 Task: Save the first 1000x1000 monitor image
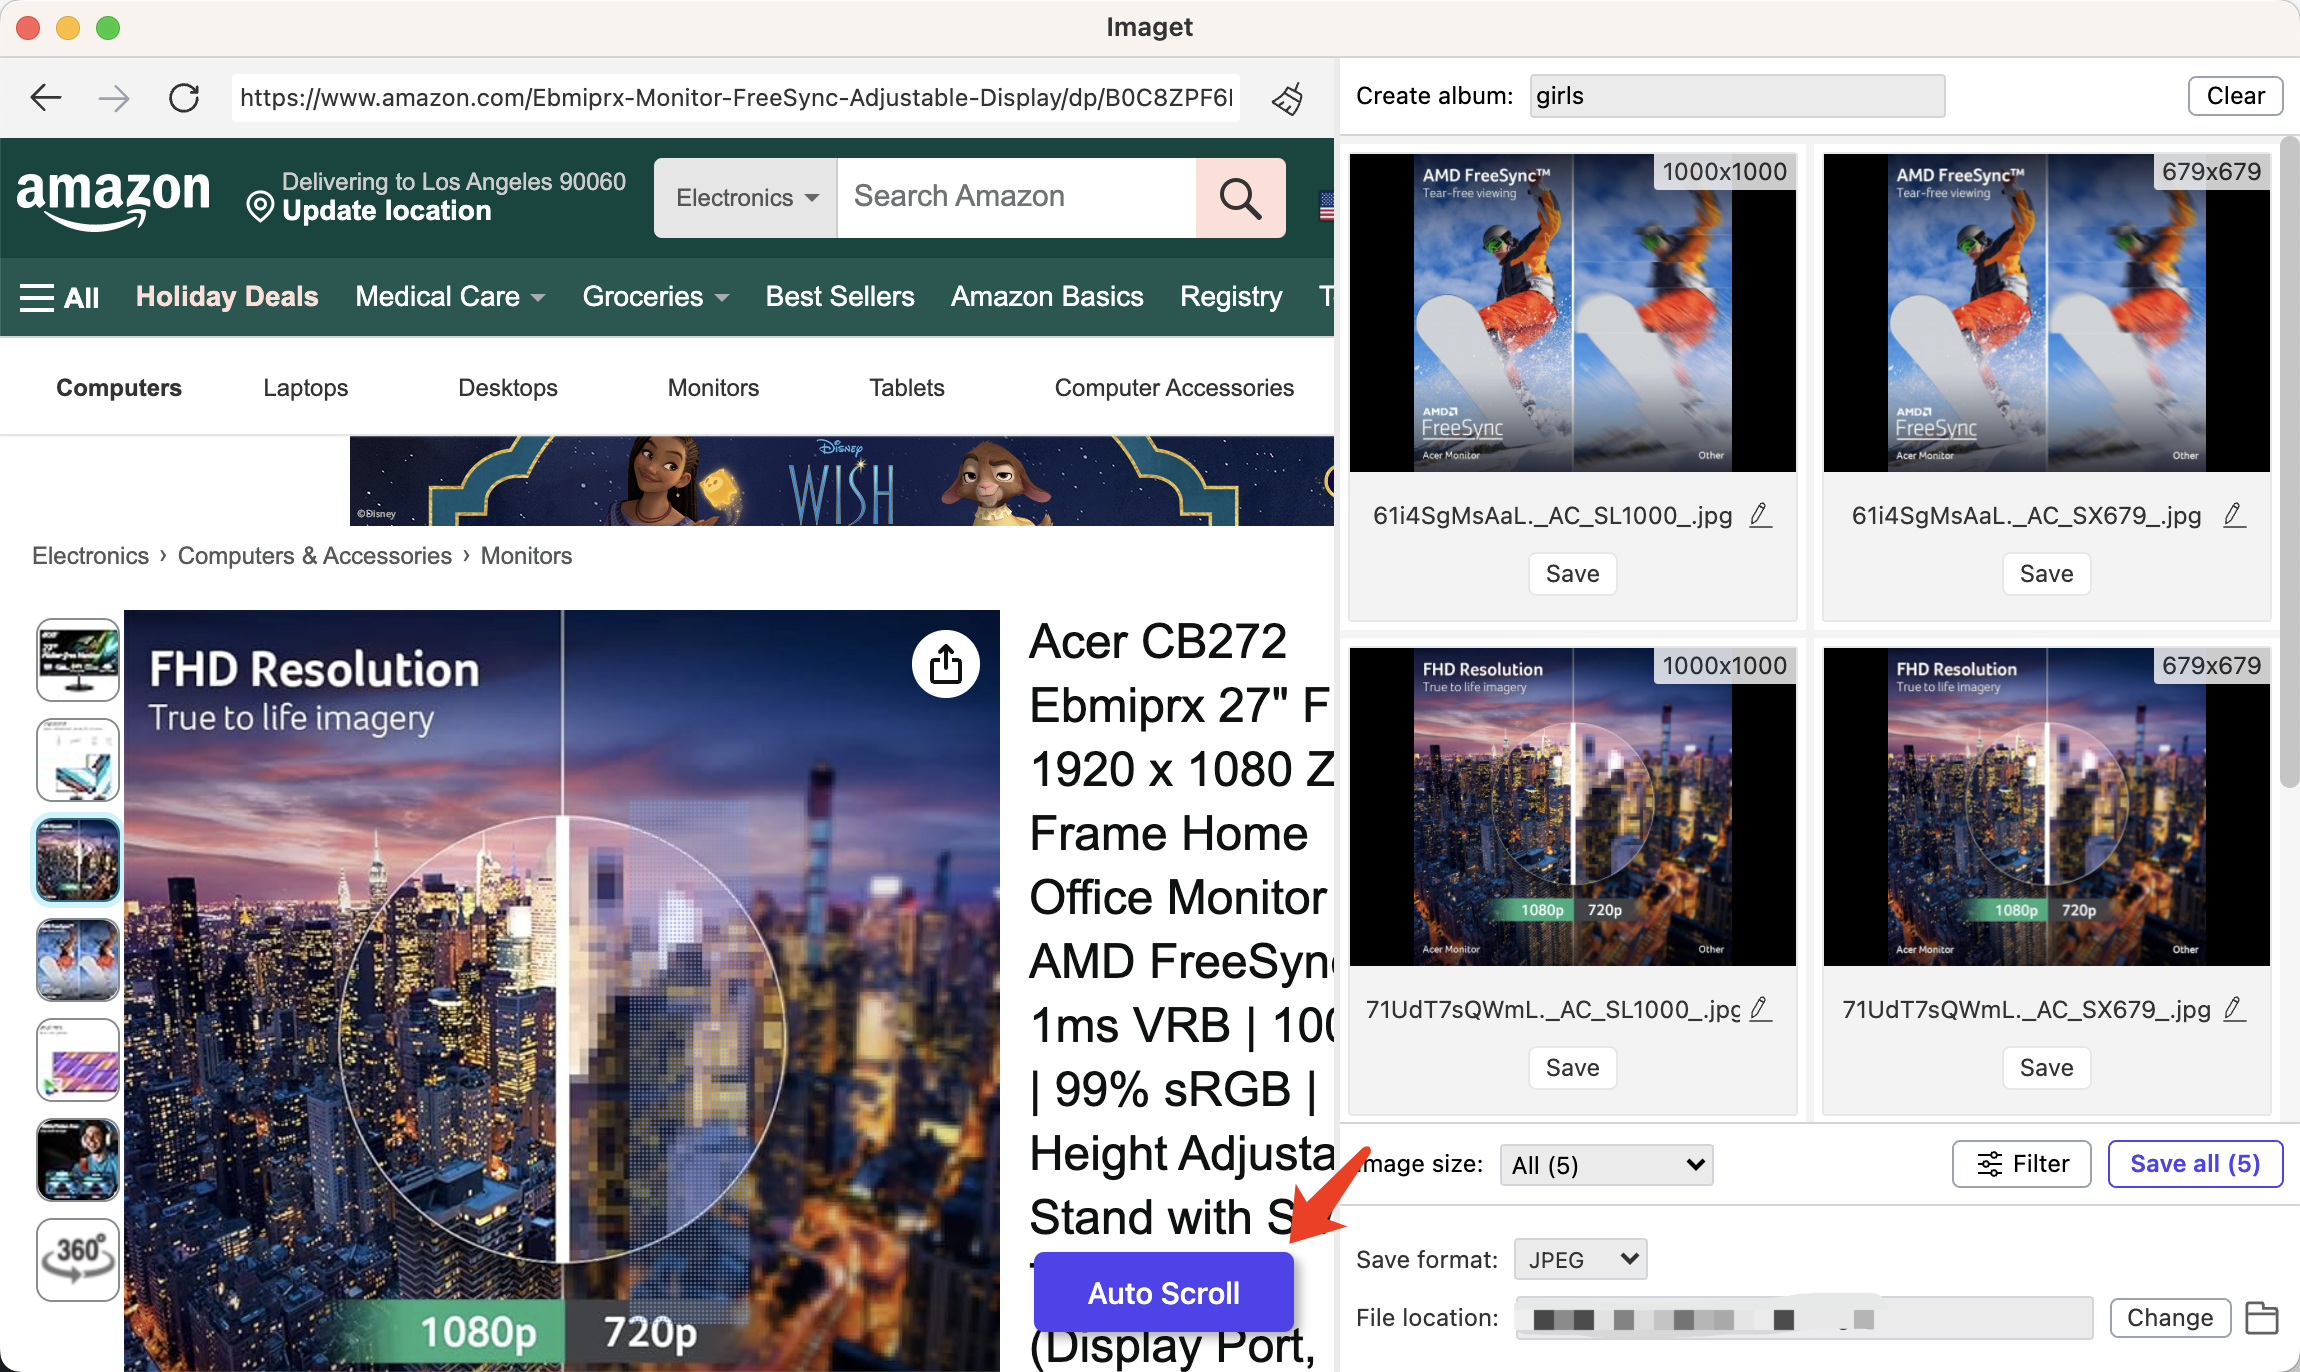click(1569, 573)
